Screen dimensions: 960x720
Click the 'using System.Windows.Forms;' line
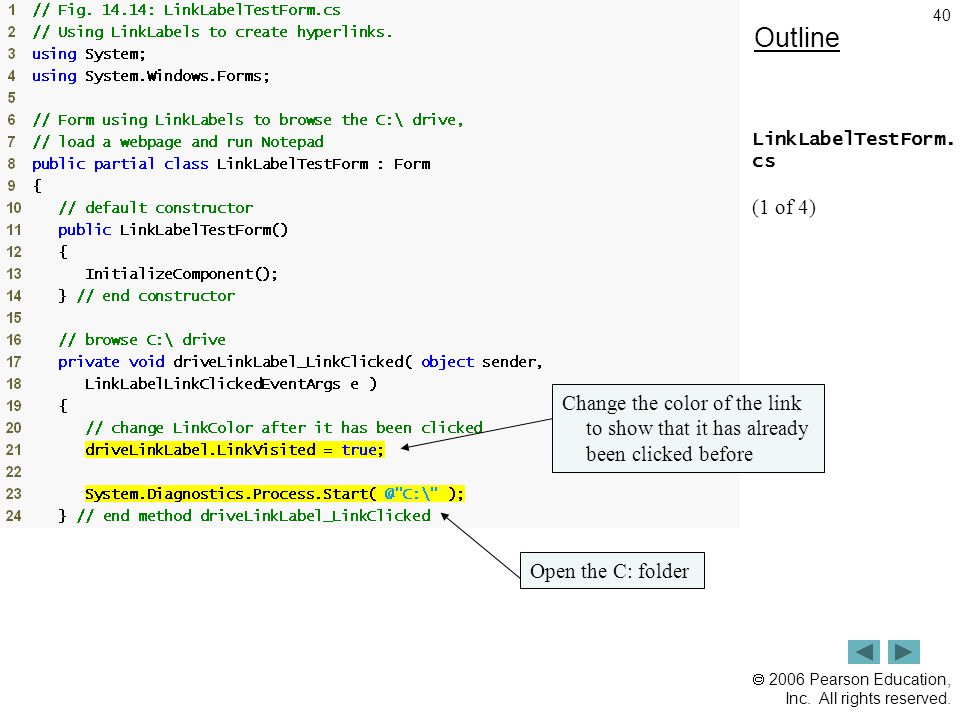coord(151,76)
